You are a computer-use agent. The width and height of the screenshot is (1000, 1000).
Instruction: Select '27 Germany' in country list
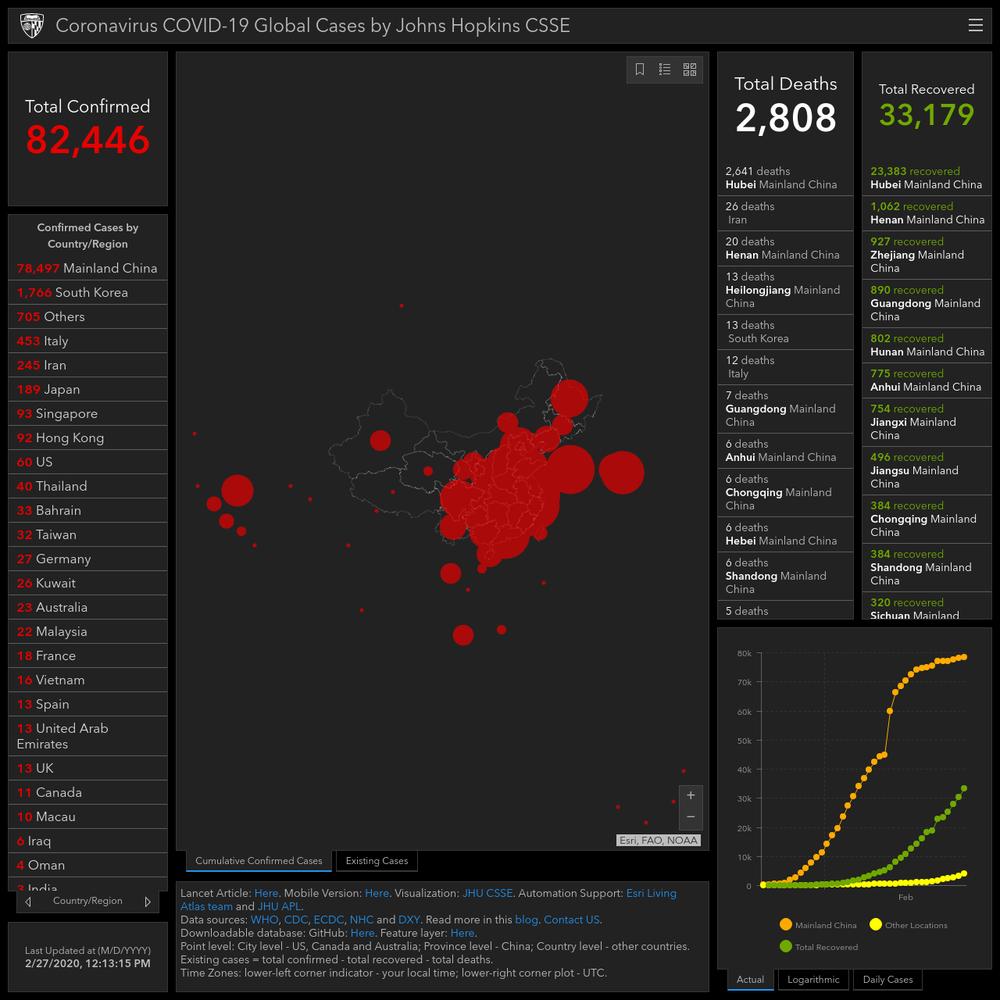coord(87,559)
